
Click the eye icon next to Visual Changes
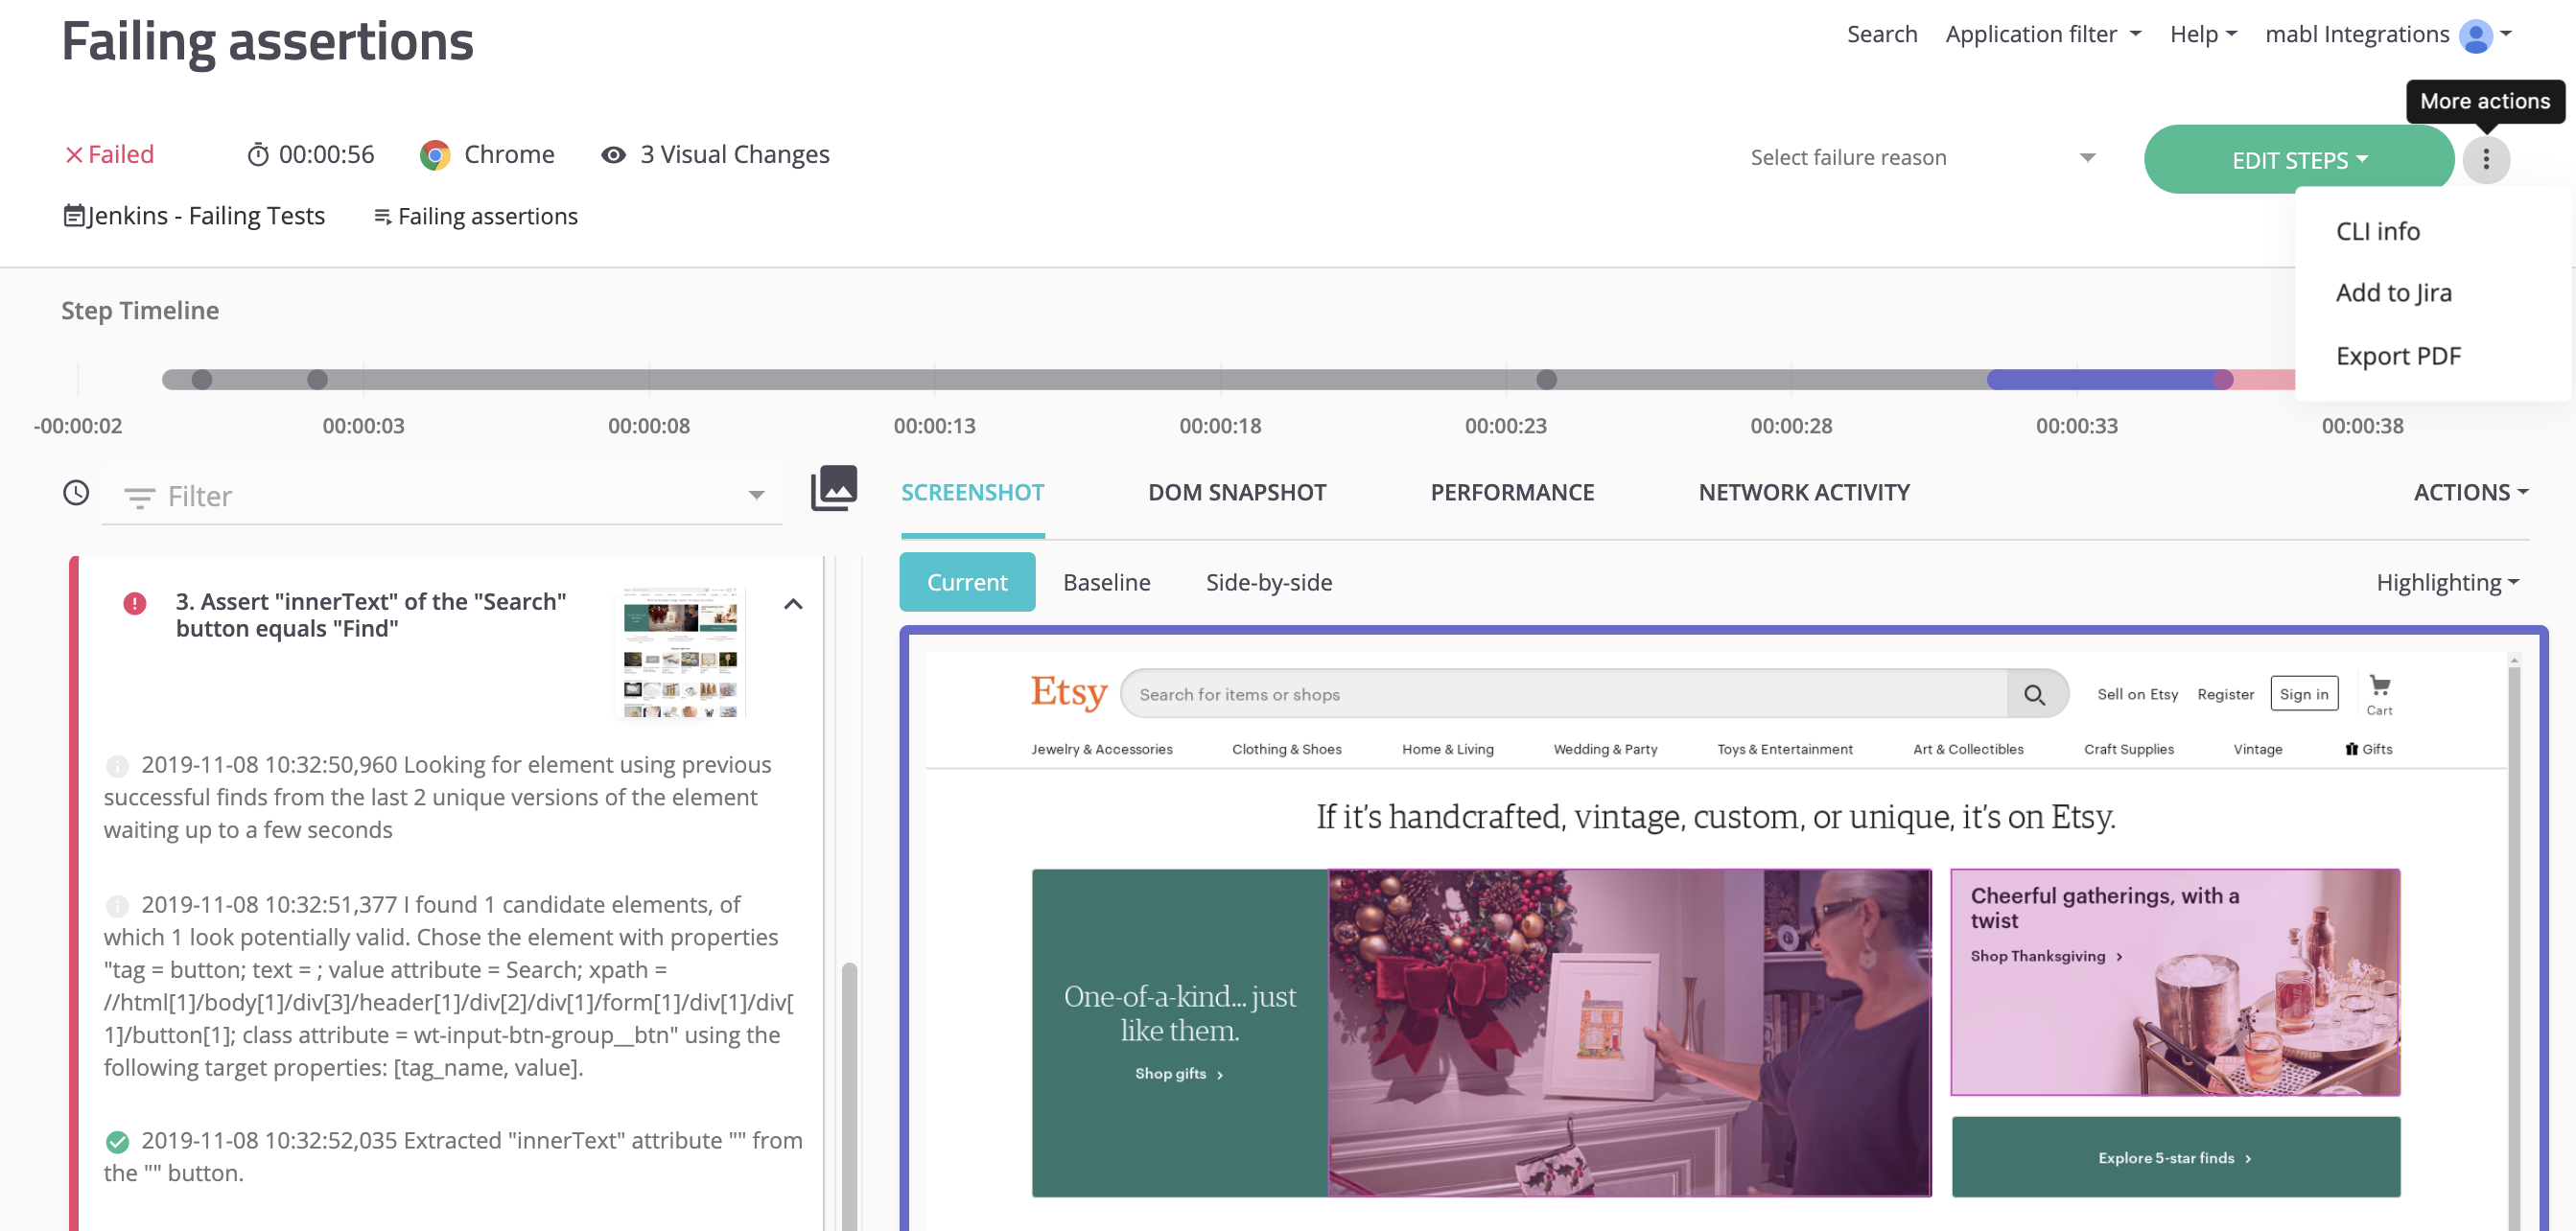pos(613,155)
